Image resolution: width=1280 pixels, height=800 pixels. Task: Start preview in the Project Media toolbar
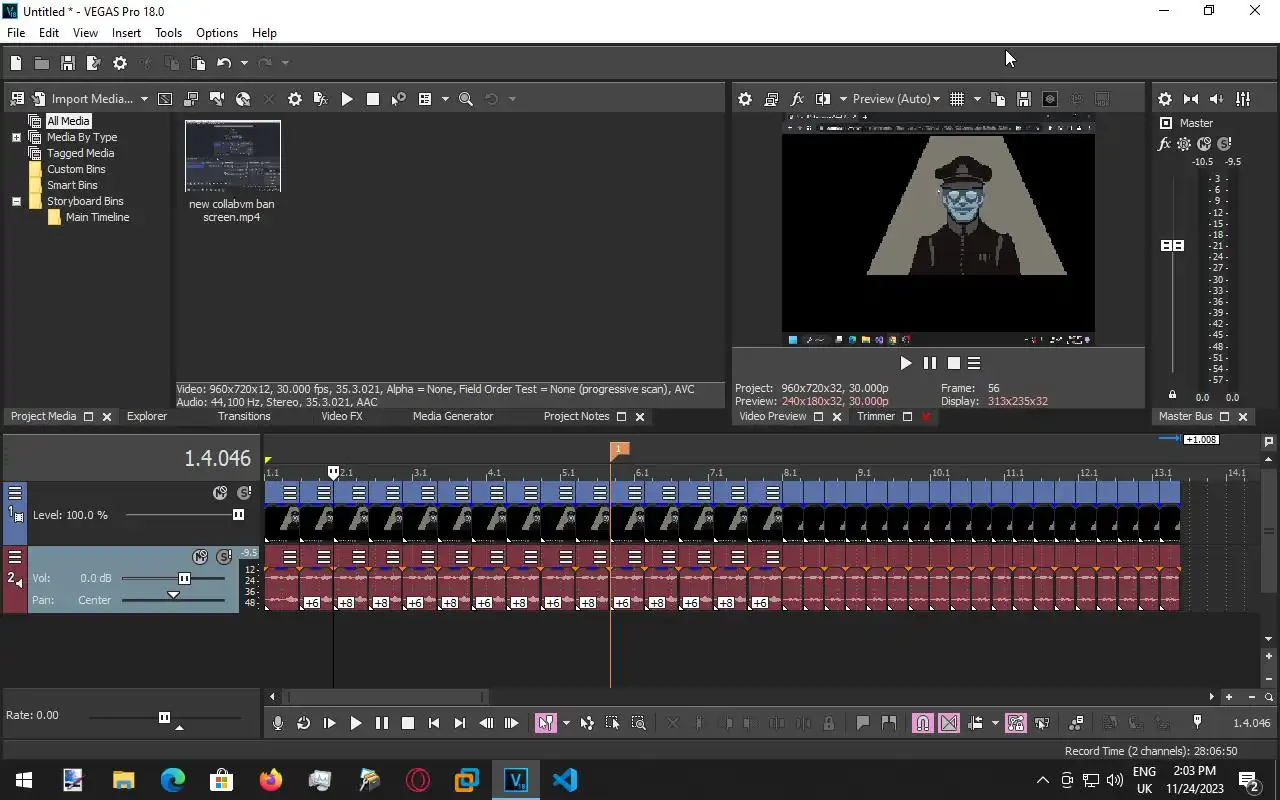click(347, 99)
